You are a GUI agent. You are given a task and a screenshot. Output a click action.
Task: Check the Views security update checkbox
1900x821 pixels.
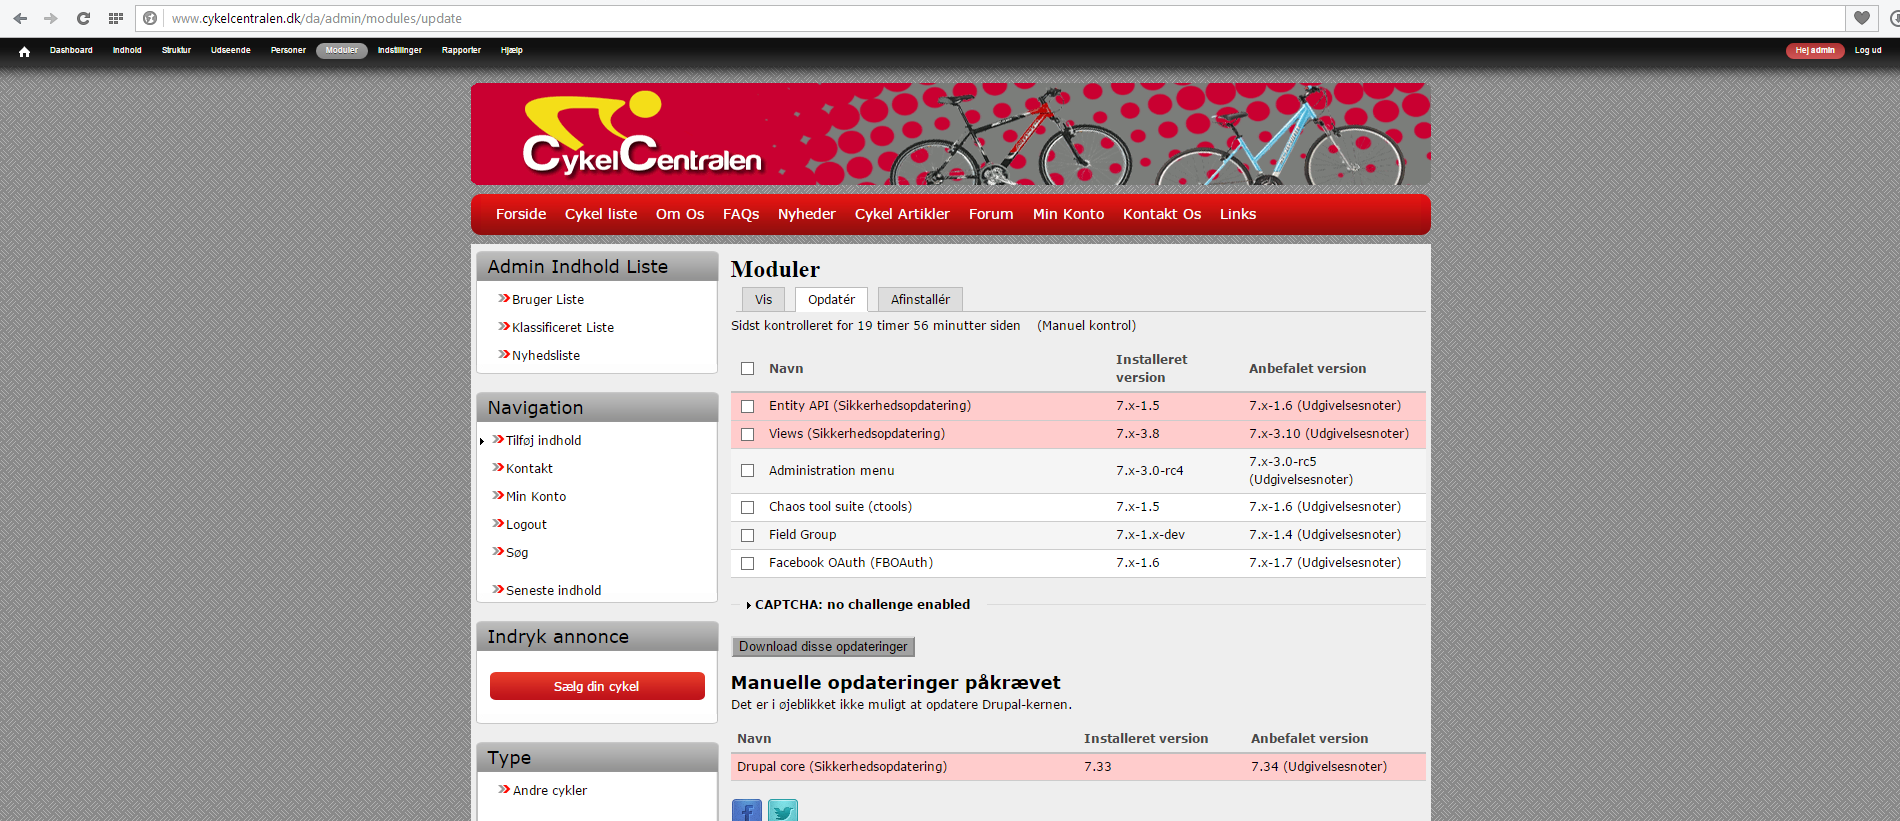click(x=747, y=434)
